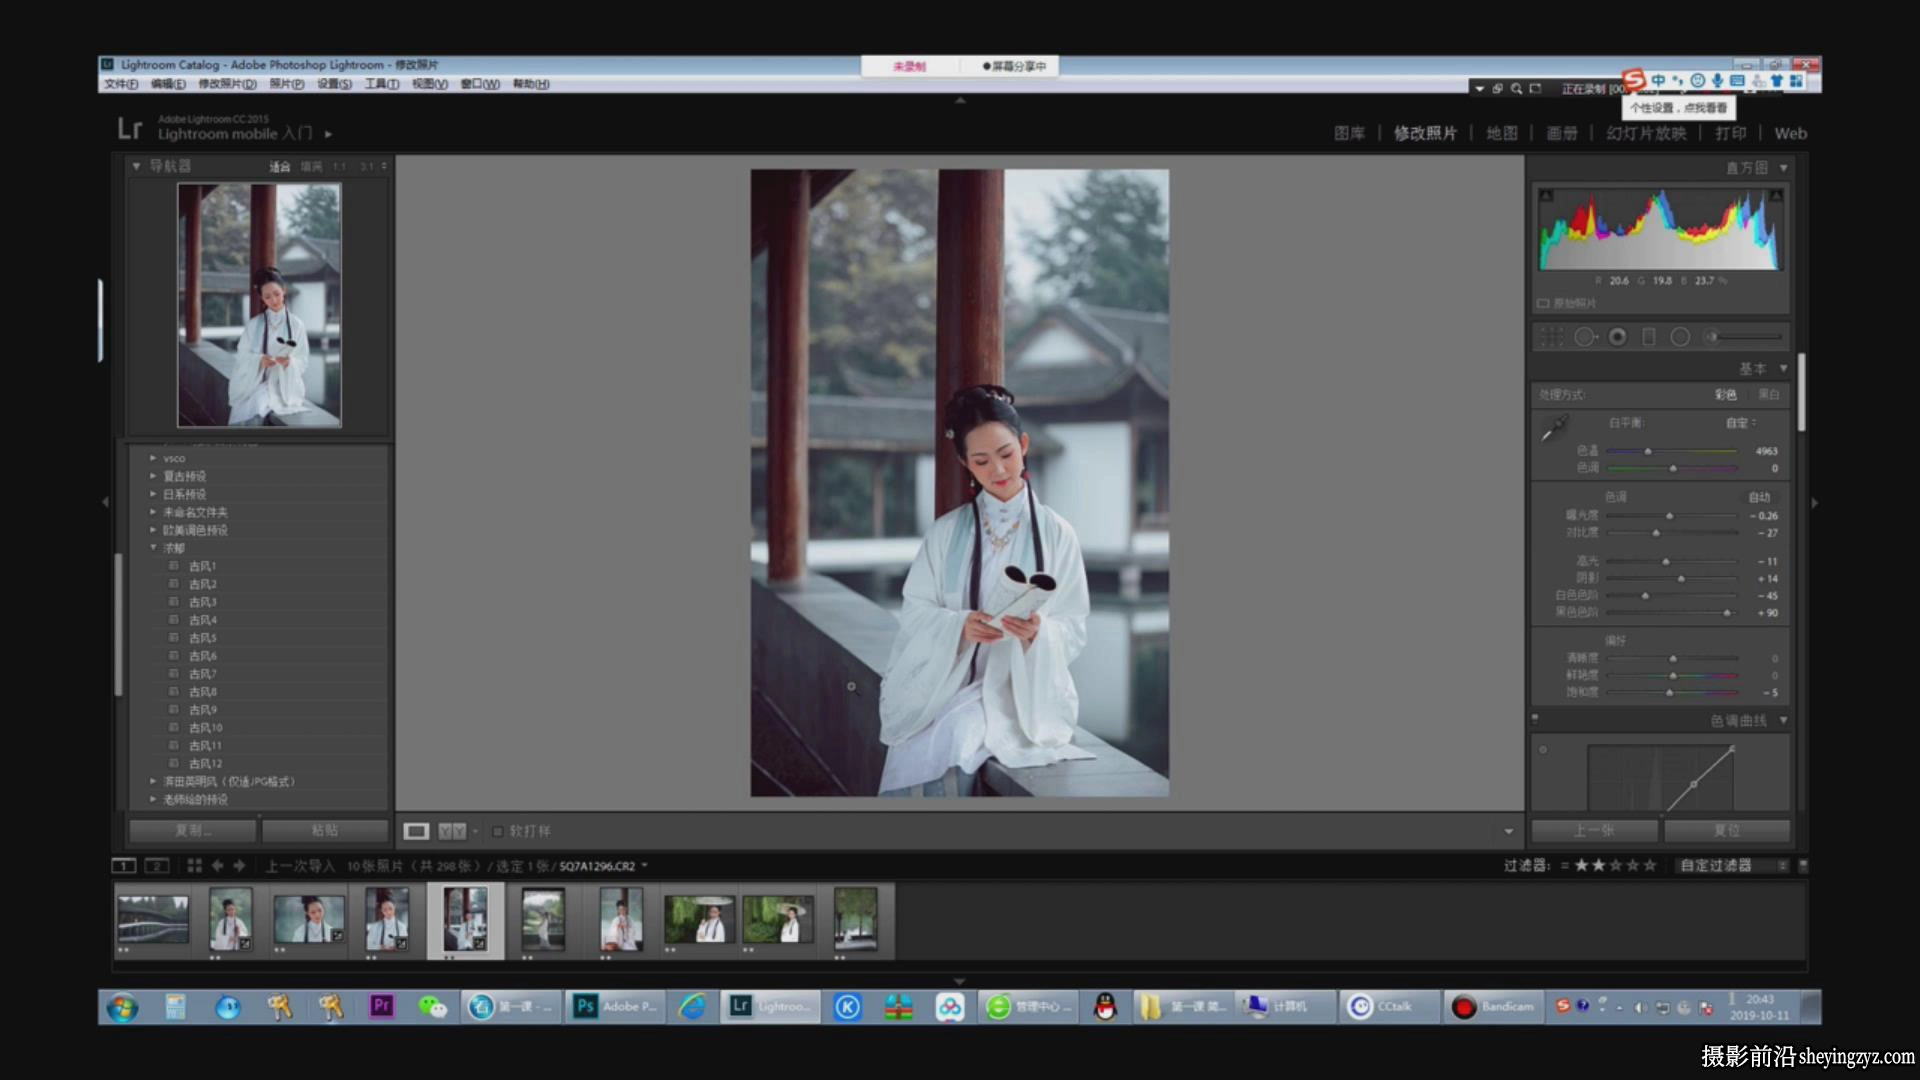Image resolution: width=1920 pixels, height=1080 pixels.
Task: Select the Adjustment Brush tool icon
Action: click(x=1745, y=337)
